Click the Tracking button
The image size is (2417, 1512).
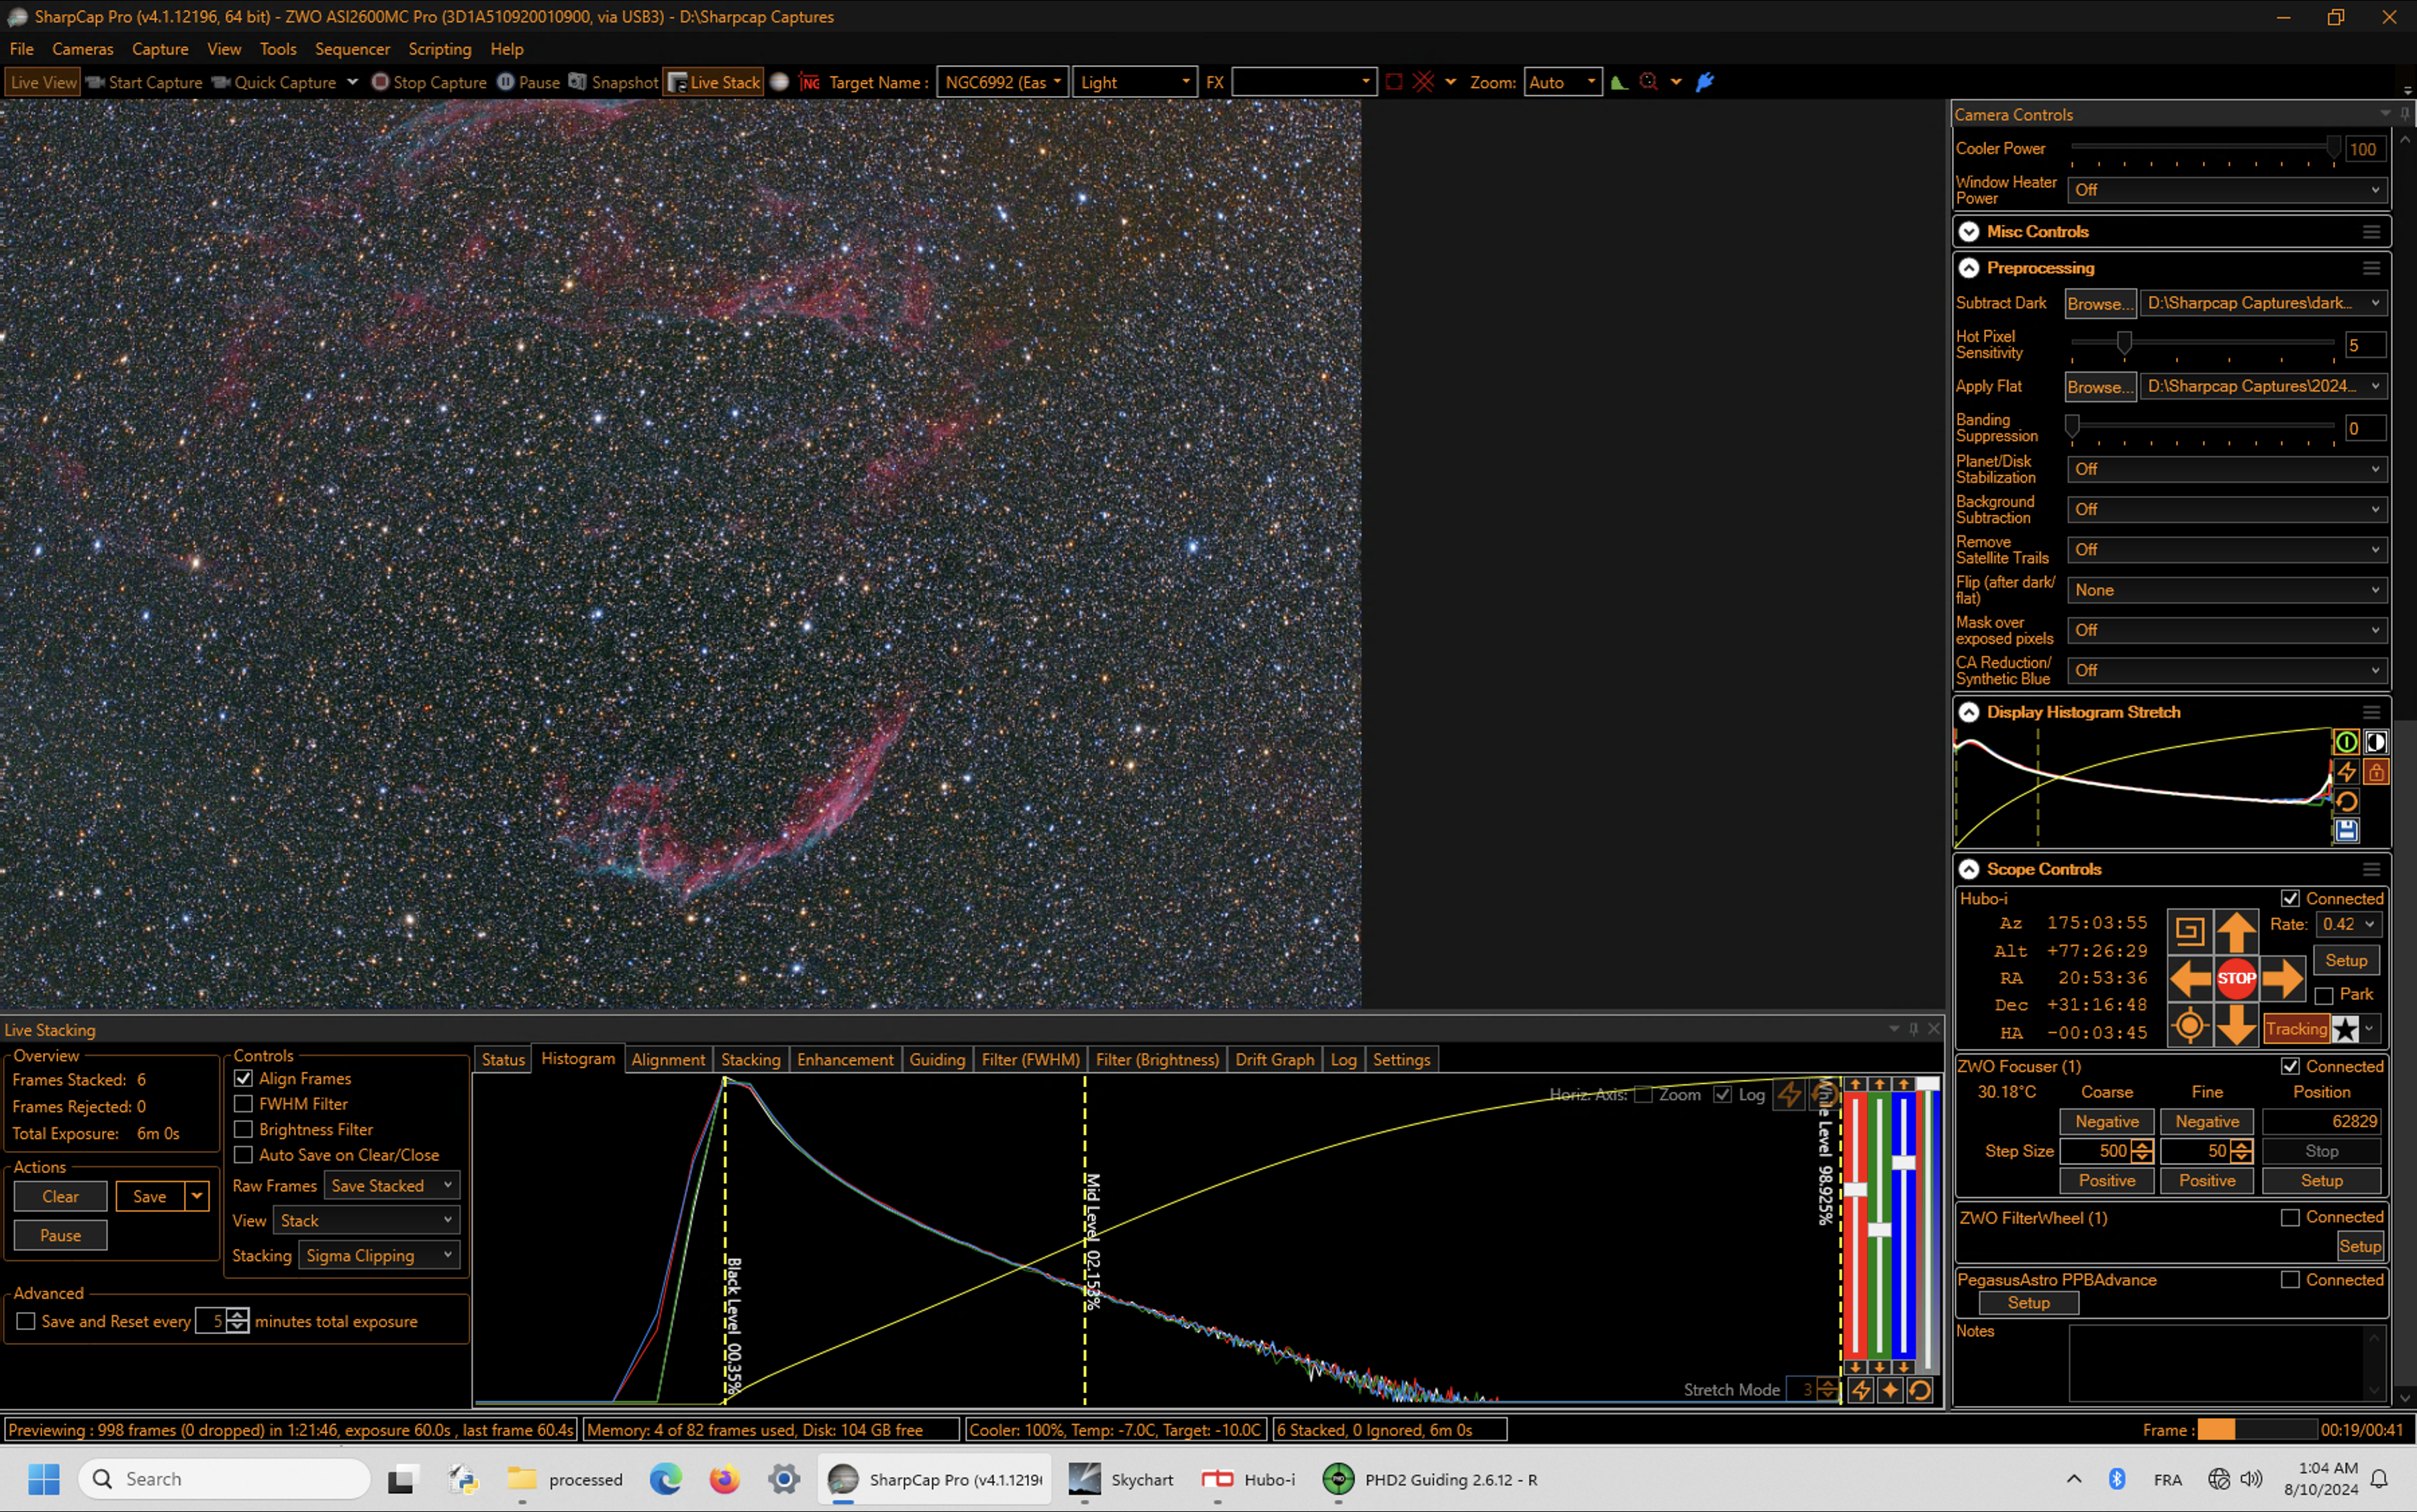pos(2296,1029)
